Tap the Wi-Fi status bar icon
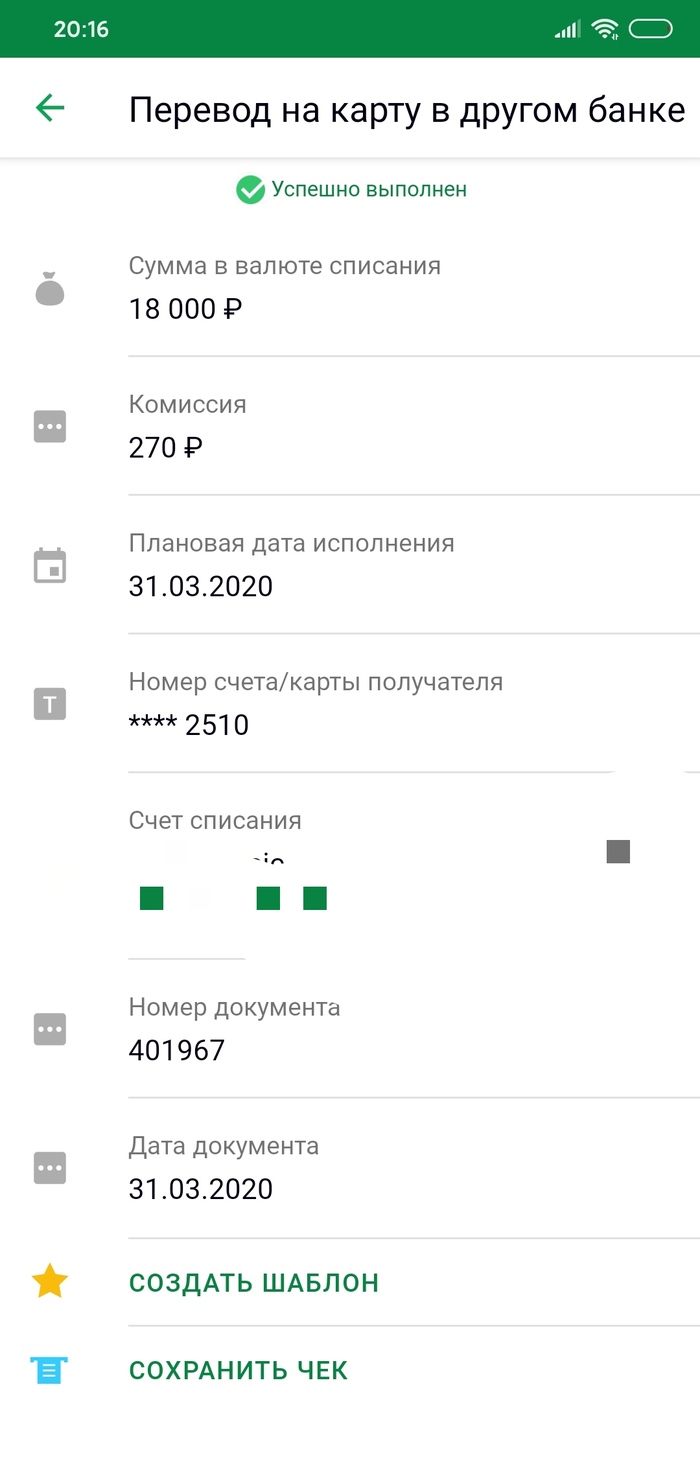Screen dimensions: 700x1457 pos(604,29)
